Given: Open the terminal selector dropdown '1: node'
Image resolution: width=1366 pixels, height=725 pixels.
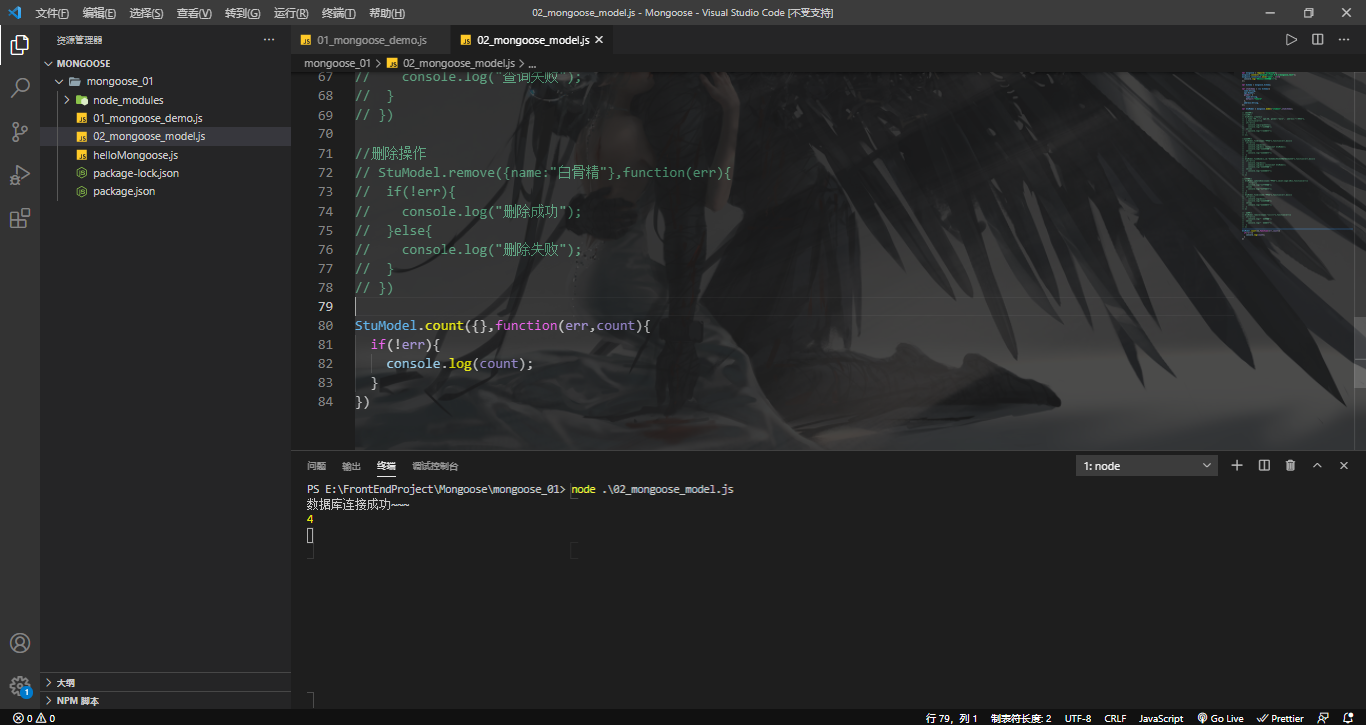Looking at the screenshot, I should 1147,465.
